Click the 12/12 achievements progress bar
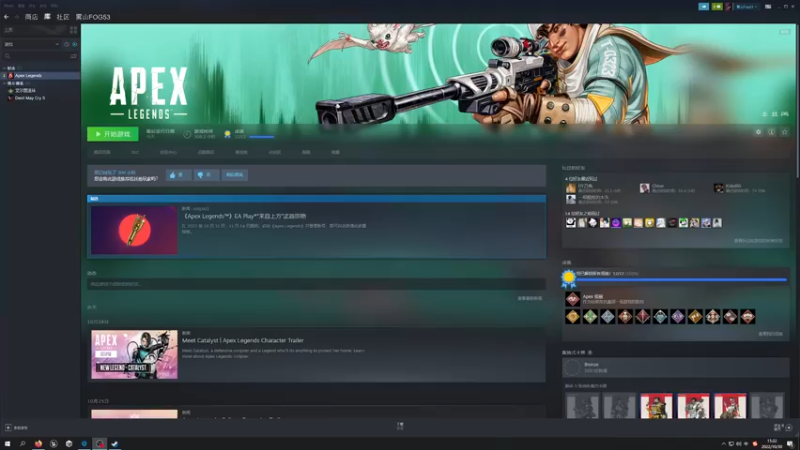Viewport: 800px width, 450px height. [x=682, y=280]
